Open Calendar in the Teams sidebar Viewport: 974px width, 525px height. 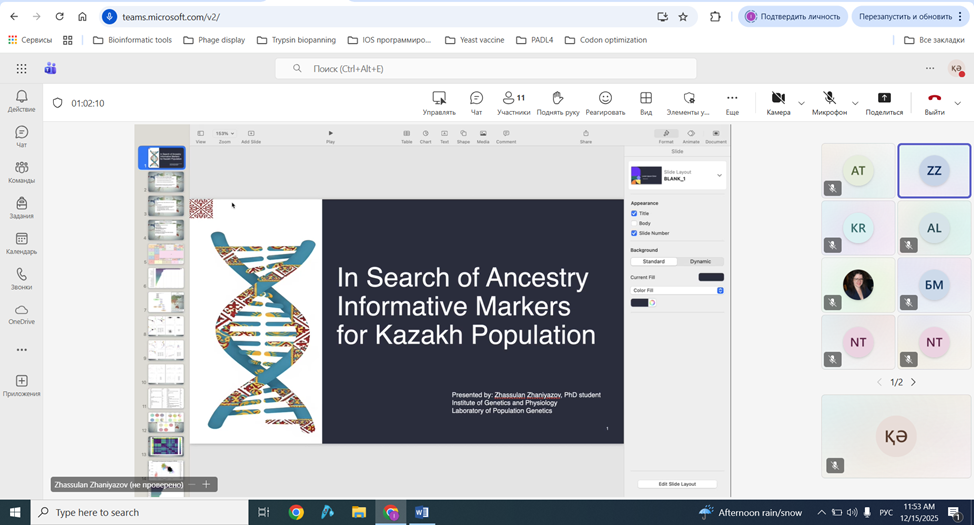coord(21,239)
